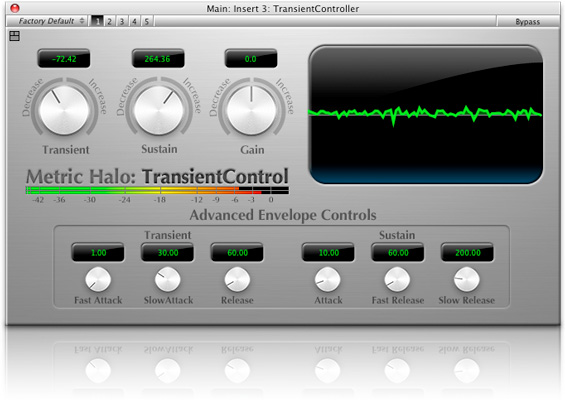Viewport: 565px width, 400px height.
Task: Click the Transient Release knob
Action: click(x=237, y=280)
